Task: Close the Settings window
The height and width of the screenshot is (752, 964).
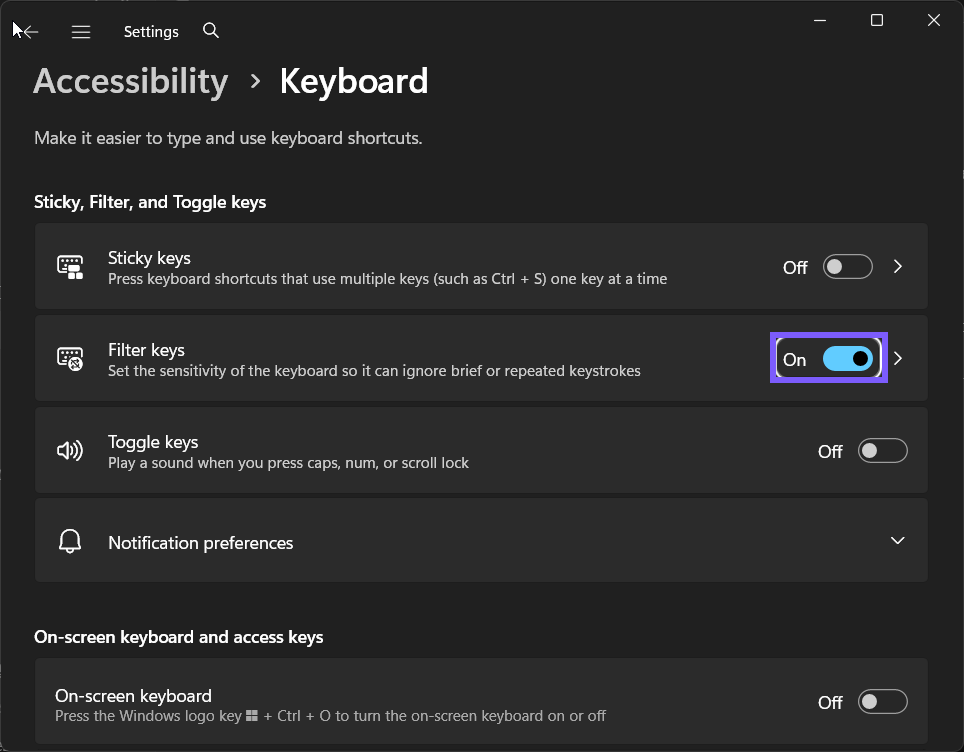Action: pos(934,20)
